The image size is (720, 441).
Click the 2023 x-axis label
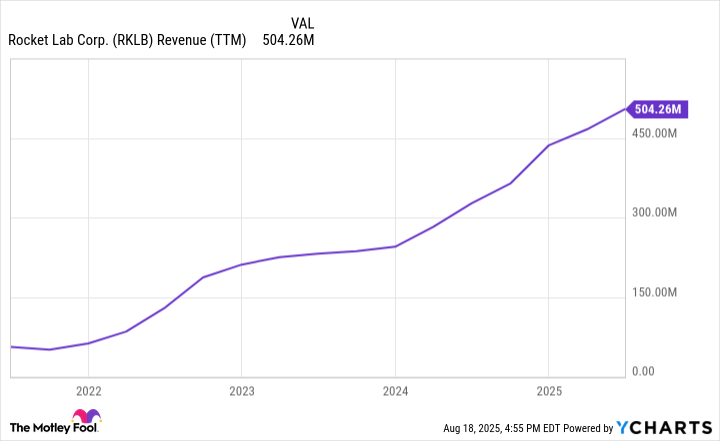coord(242,391)
